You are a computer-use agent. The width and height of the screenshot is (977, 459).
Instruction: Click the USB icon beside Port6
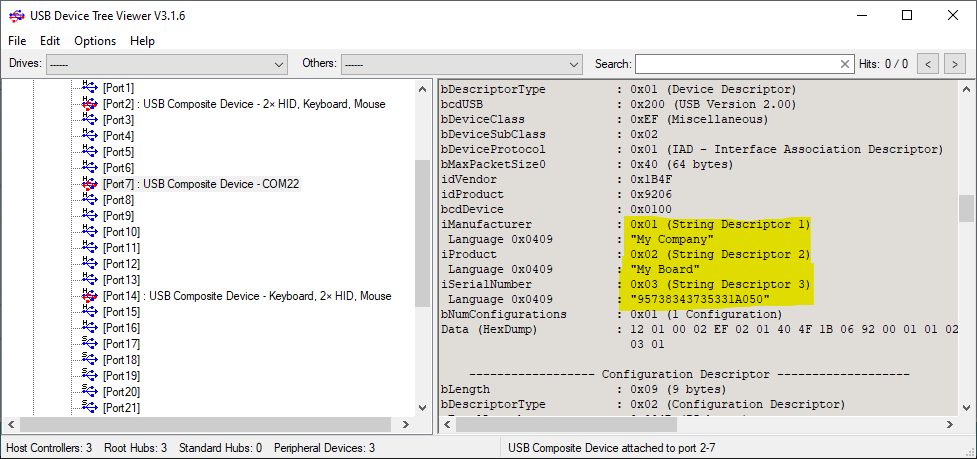[90, 167]
